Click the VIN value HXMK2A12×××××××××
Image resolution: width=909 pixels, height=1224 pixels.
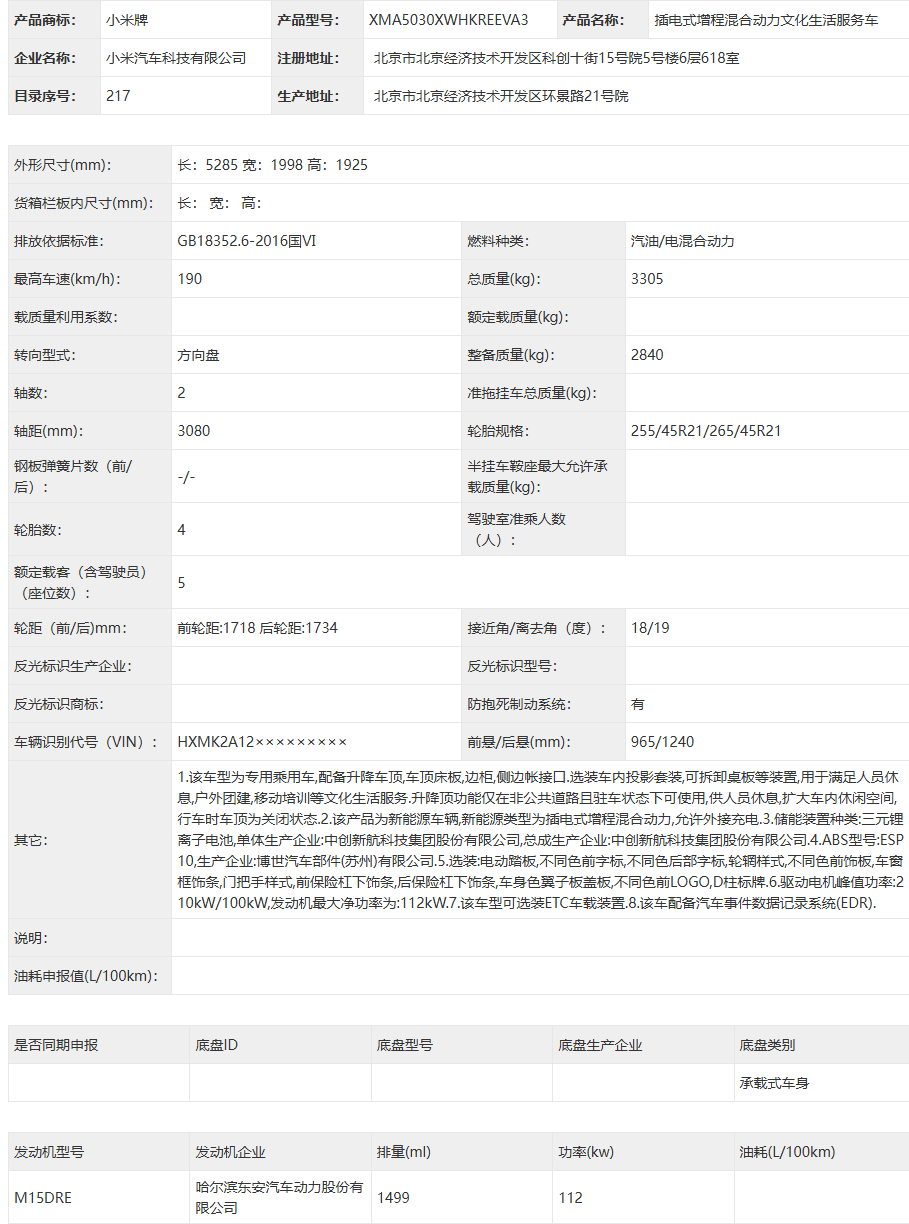point(262,742)
